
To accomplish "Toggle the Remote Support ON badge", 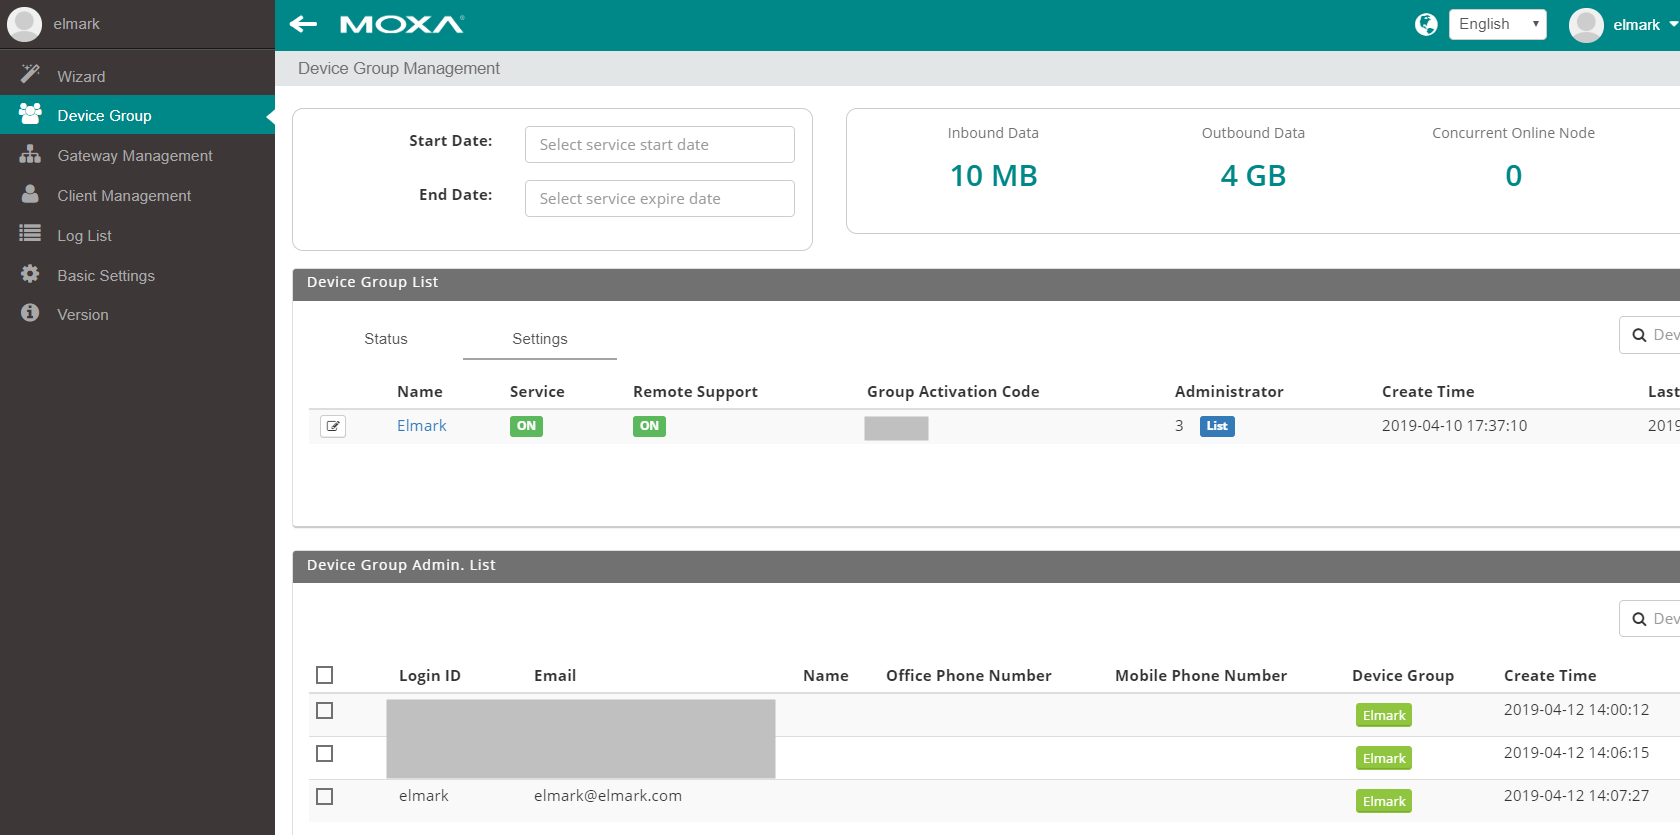I will point(649,426).
